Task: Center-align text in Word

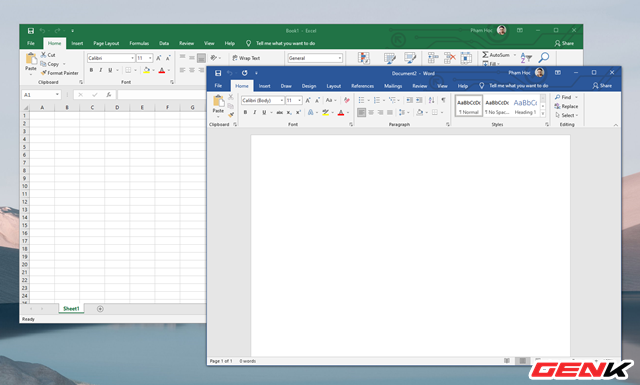Action: coord(371,112)
